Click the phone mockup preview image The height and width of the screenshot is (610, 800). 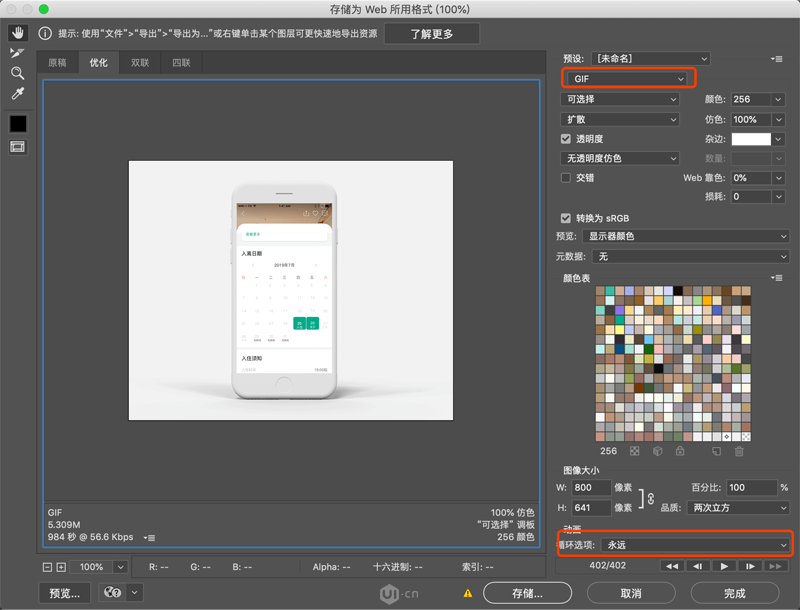point(290,290)
